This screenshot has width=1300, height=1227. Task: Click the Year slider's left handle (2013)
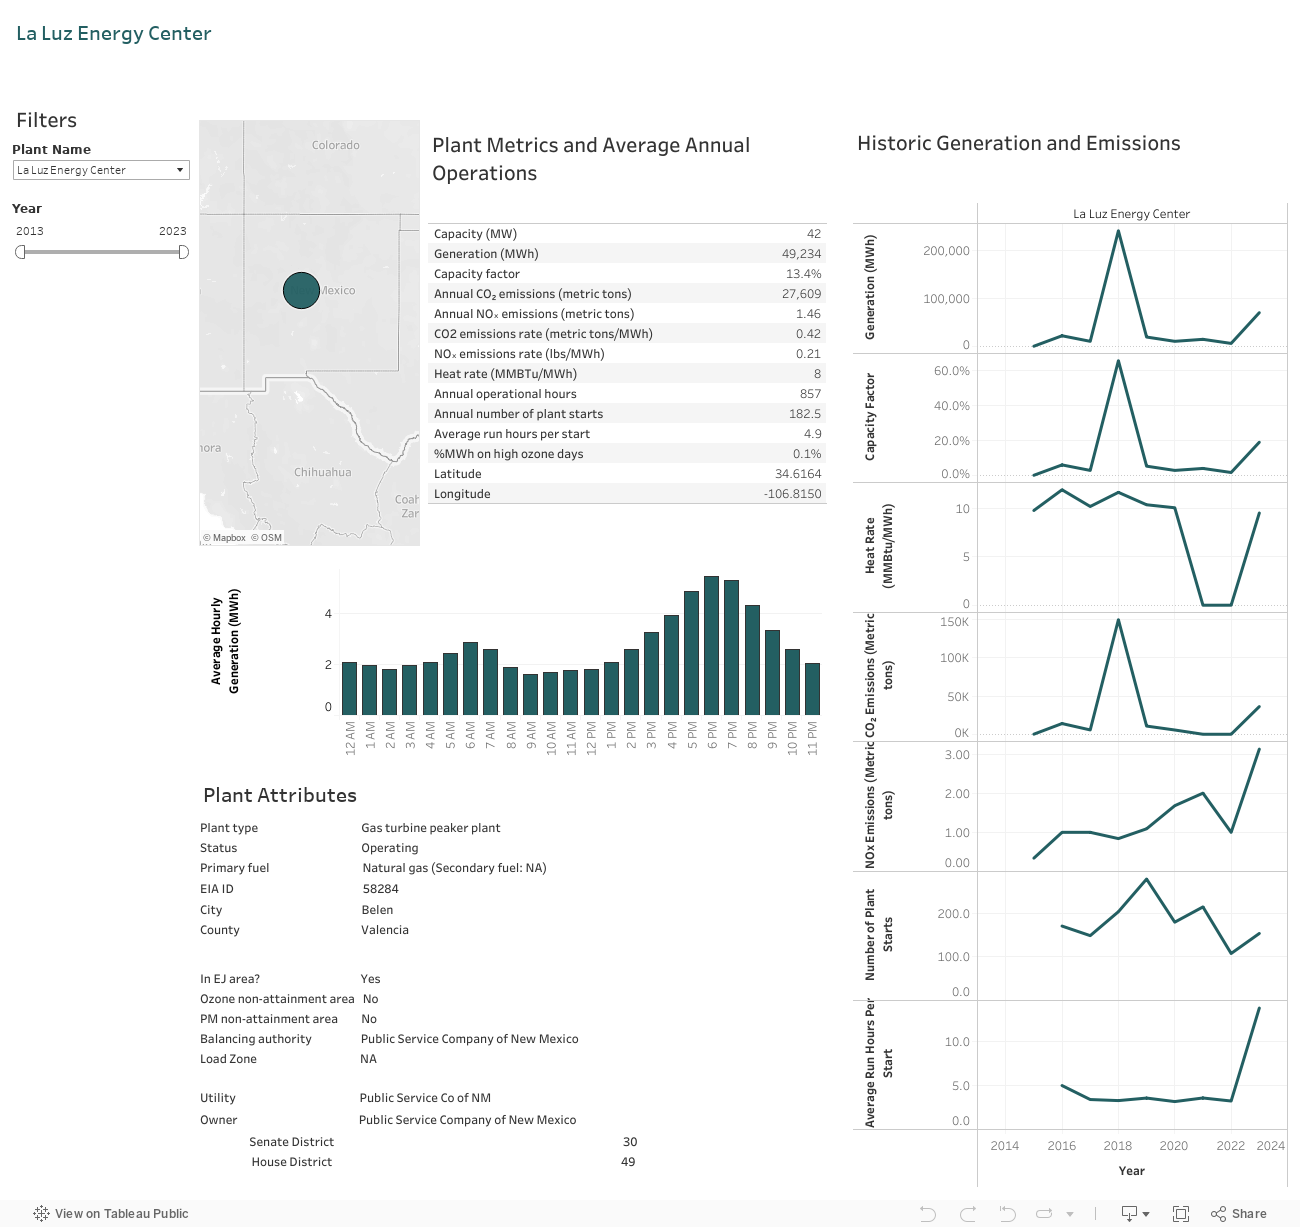point(20,252)
